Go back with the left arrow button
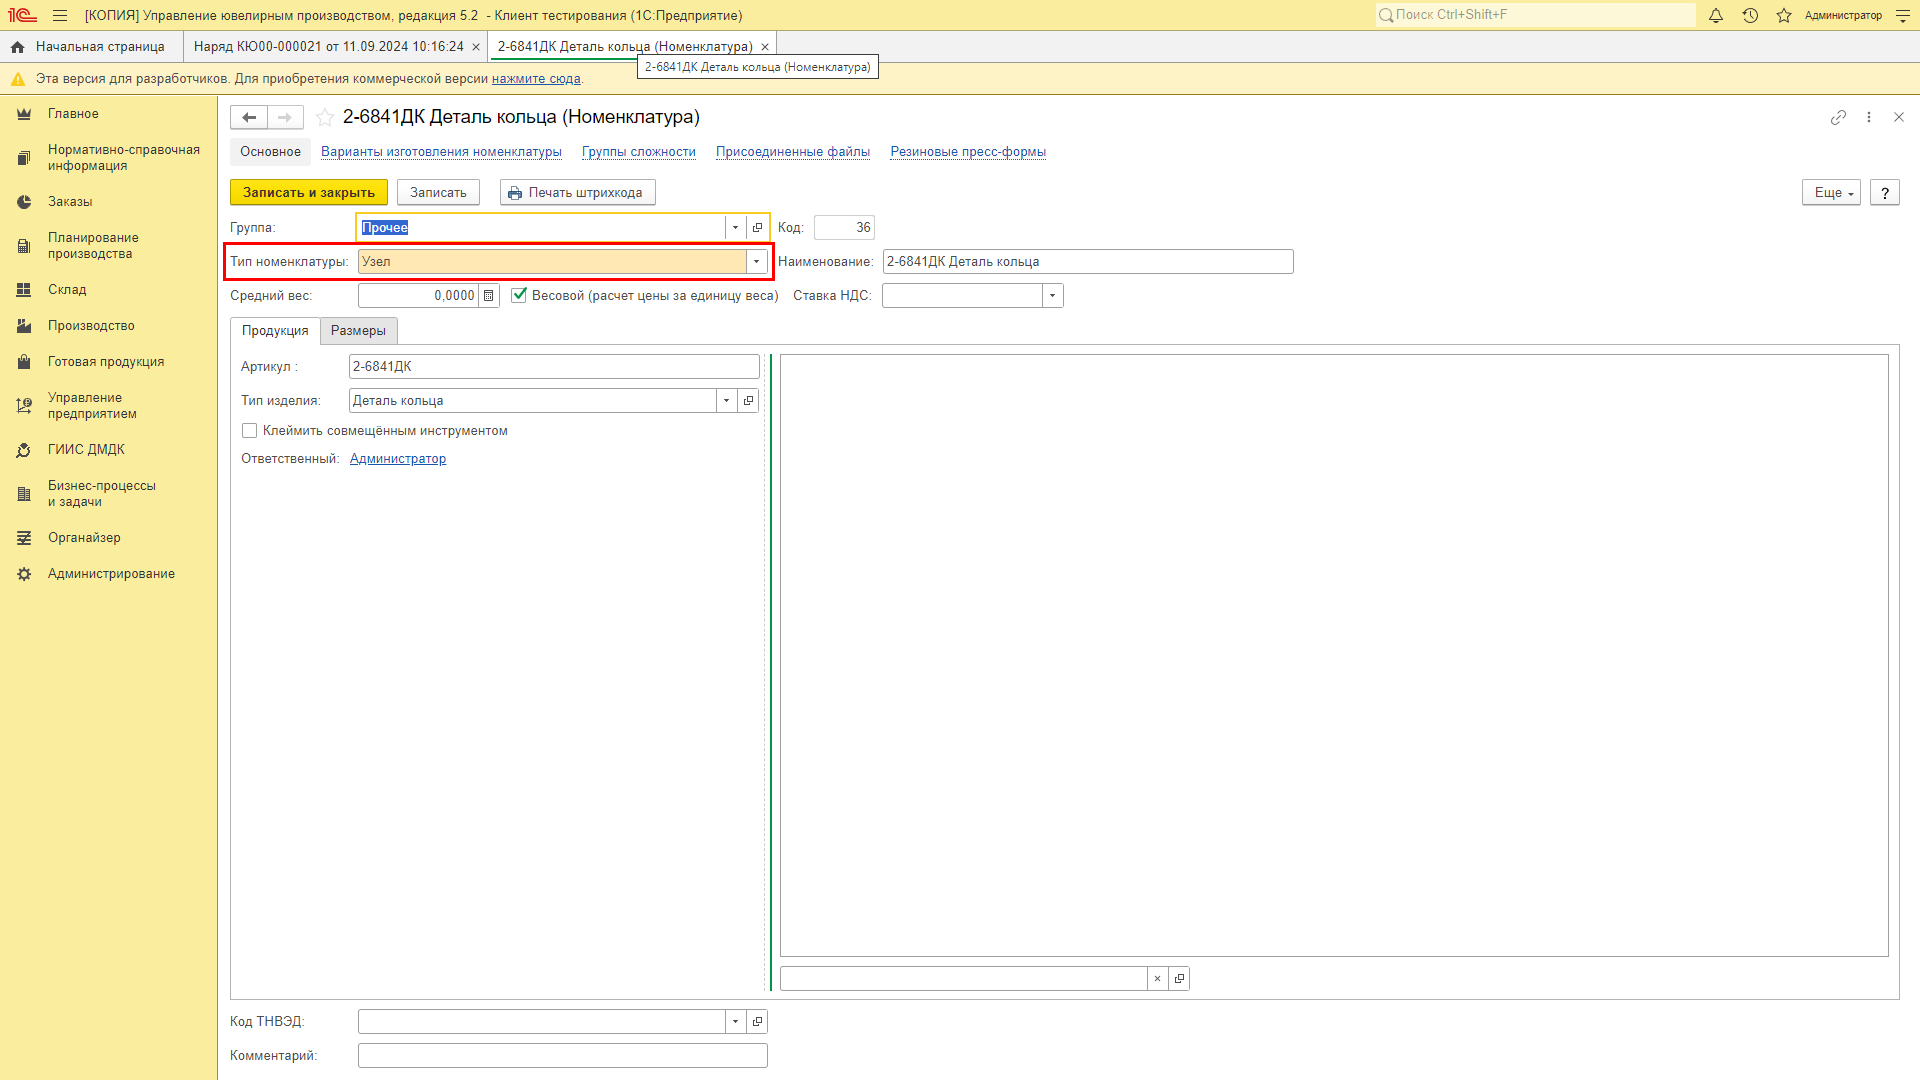The image size is (1920, 1080). (249, 118)
